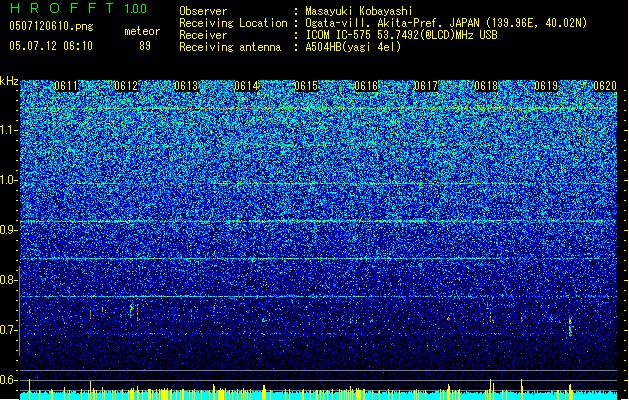This screenshot has width=629, height=400.
Task: Click the 0.8 frequency axis label
Action: 7,280
